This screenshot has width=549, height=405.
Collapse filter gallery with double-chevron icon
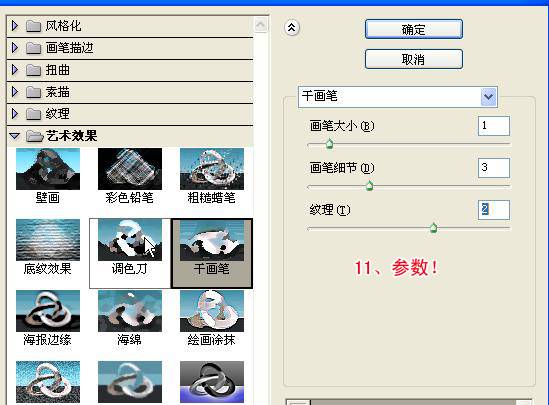[292, 28]
